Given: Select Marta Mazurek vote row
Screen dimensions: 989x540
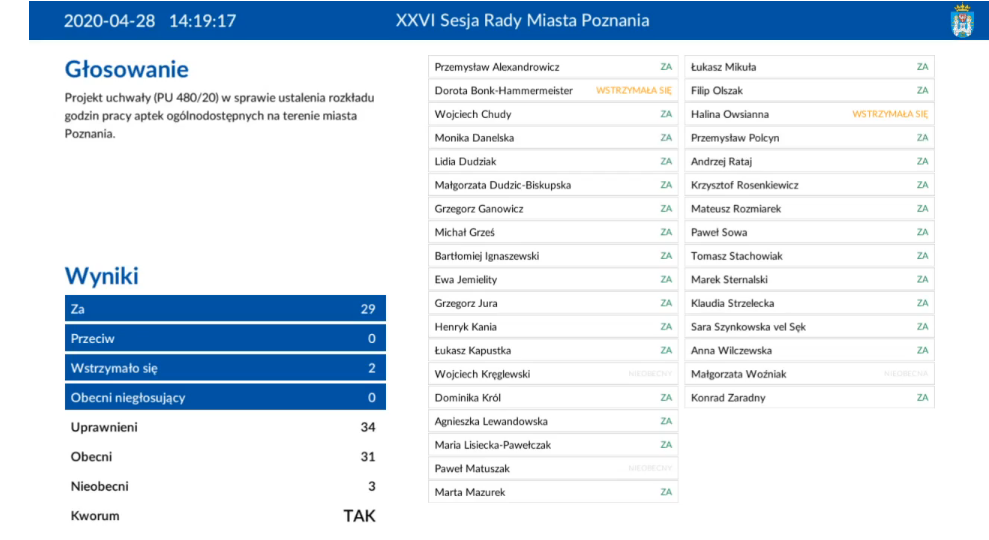Looking at the screenshot, I should (x=553, y=492).
